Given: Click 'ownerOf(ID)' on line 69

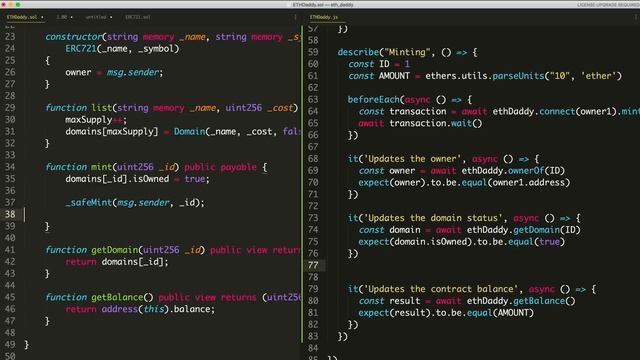Looking at the screenshot, I should [x=536, y=171].
